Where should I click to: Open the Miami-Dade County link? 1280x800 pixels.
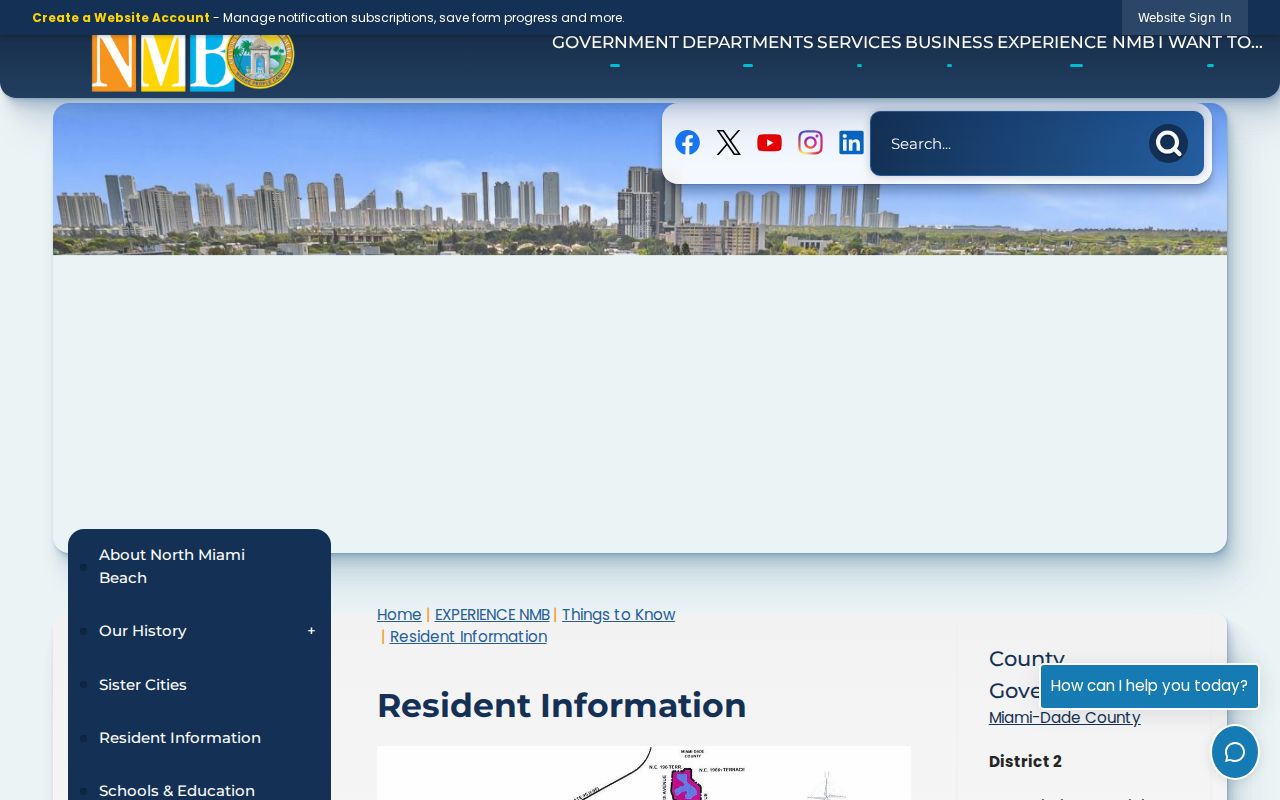1064,718
